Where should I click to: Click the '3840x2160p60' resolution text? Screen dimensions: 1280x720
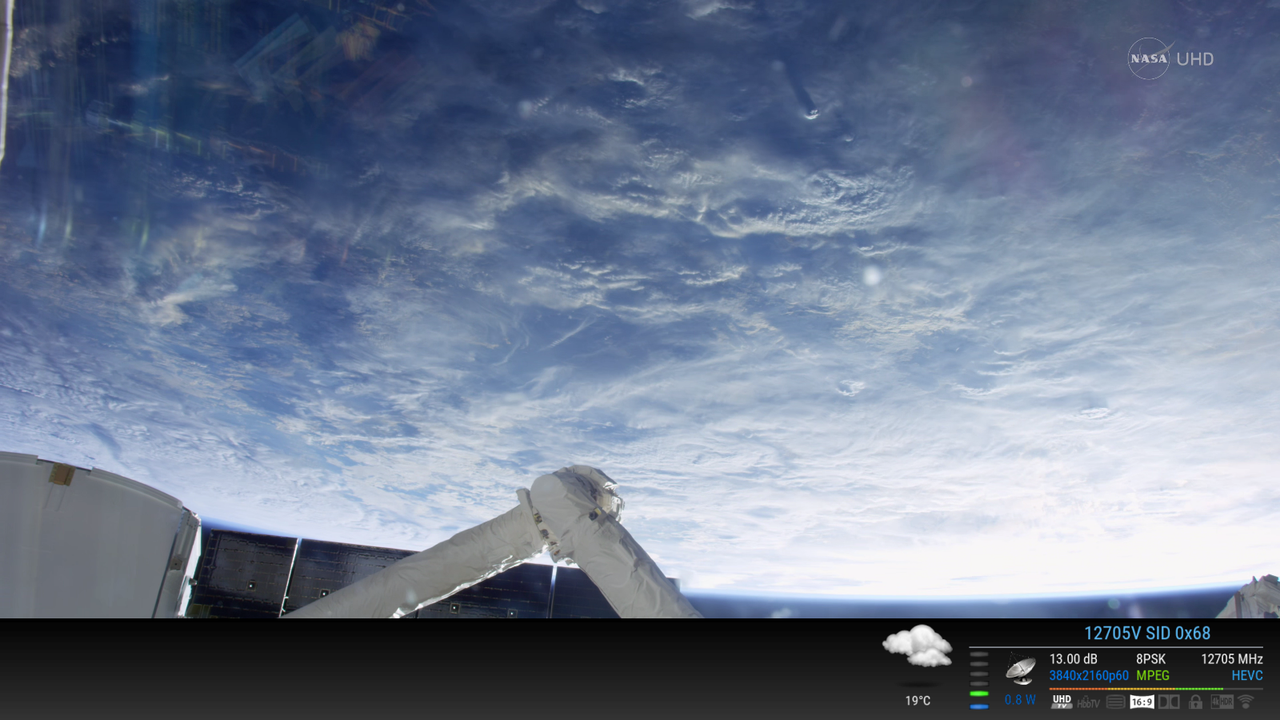click(1089, 676)
